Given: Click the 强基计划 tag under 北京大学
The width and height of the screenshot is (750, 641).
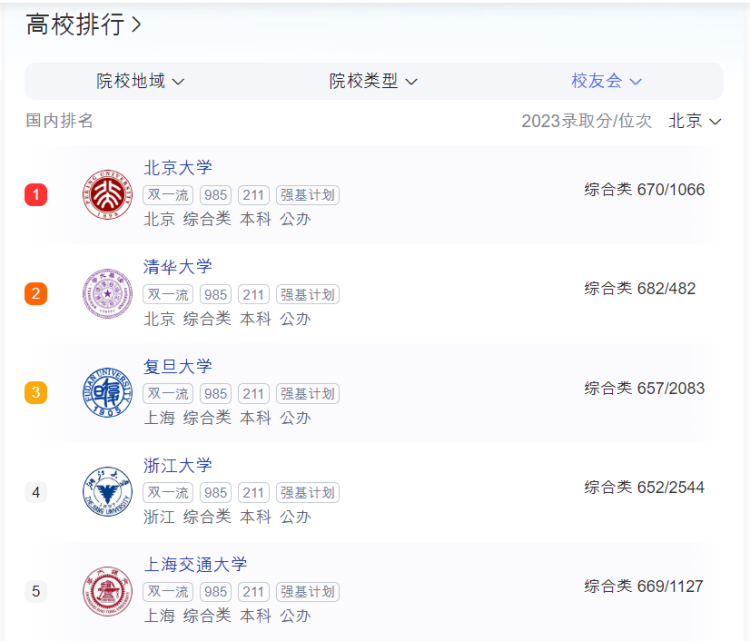Looking at the screenshot, I should (x=308, y=195).
